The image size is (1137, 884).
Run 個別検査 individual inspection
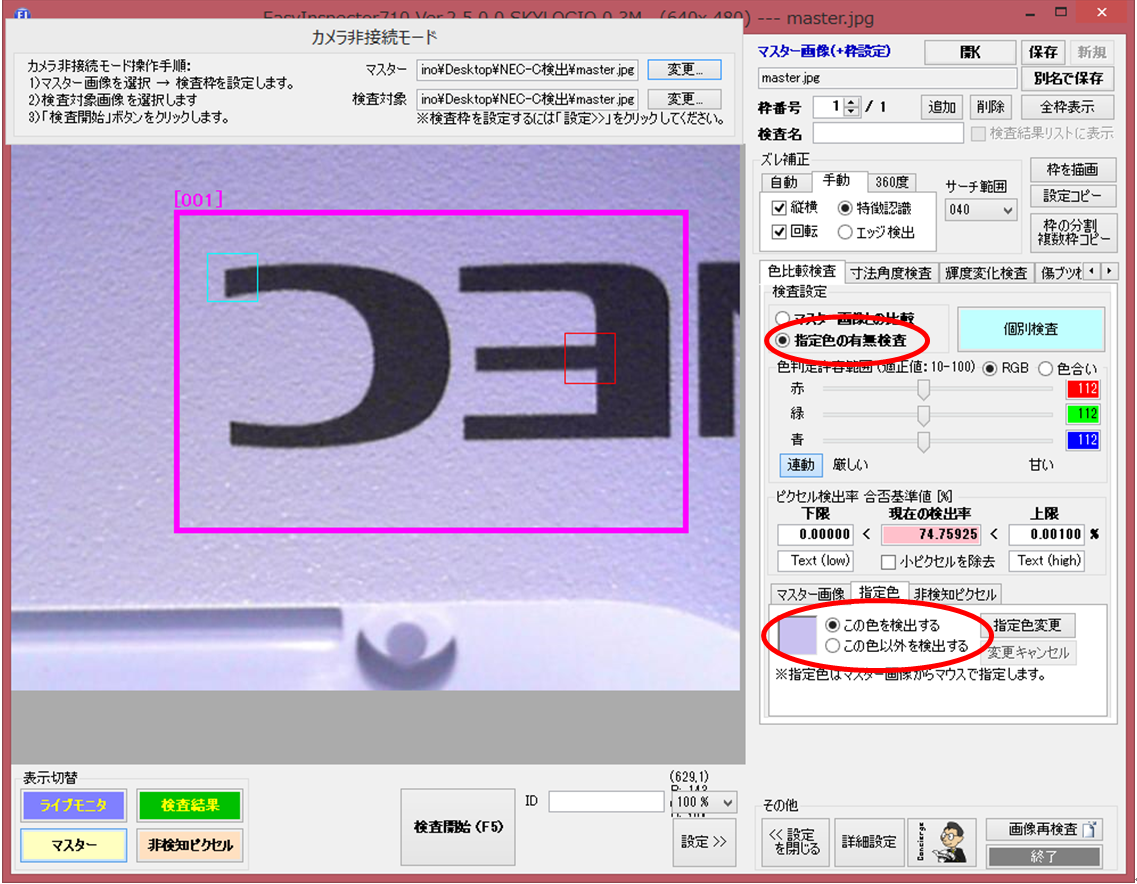pos(1030,329)
